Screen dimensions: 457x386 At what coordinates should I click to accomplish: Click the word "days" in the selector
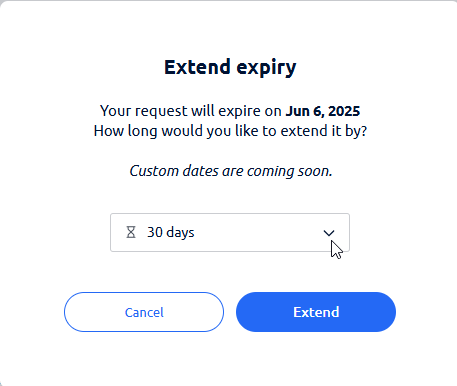180,233
